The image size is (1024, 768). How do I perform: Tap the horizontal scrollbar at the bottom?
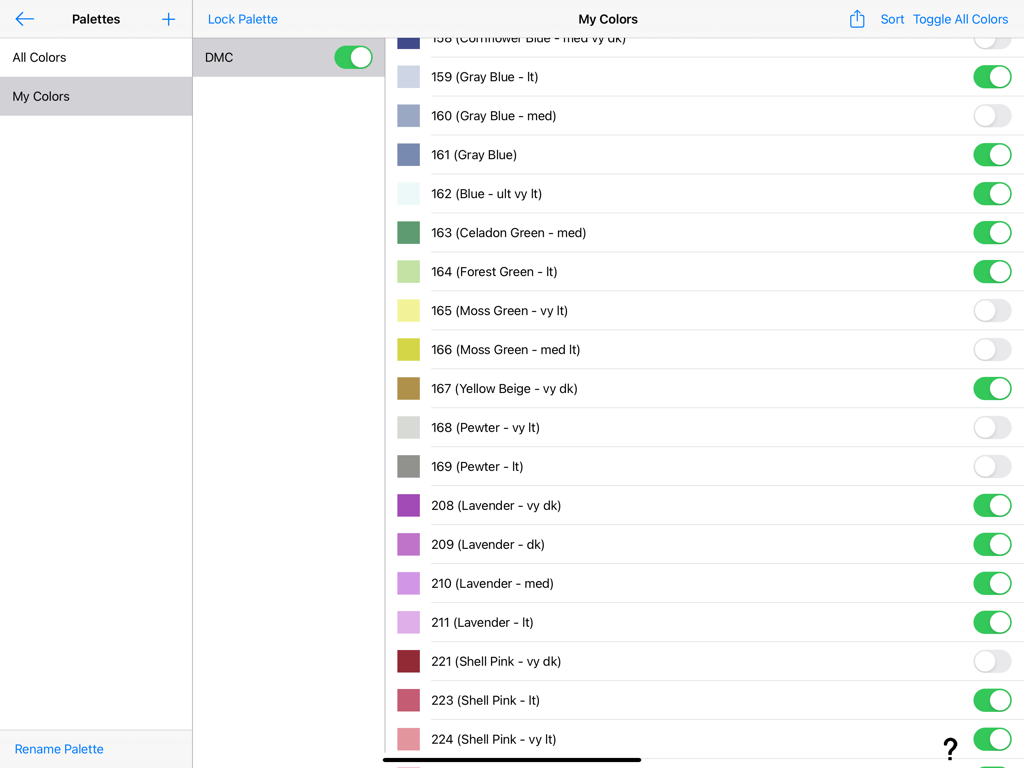click(512, 758)
